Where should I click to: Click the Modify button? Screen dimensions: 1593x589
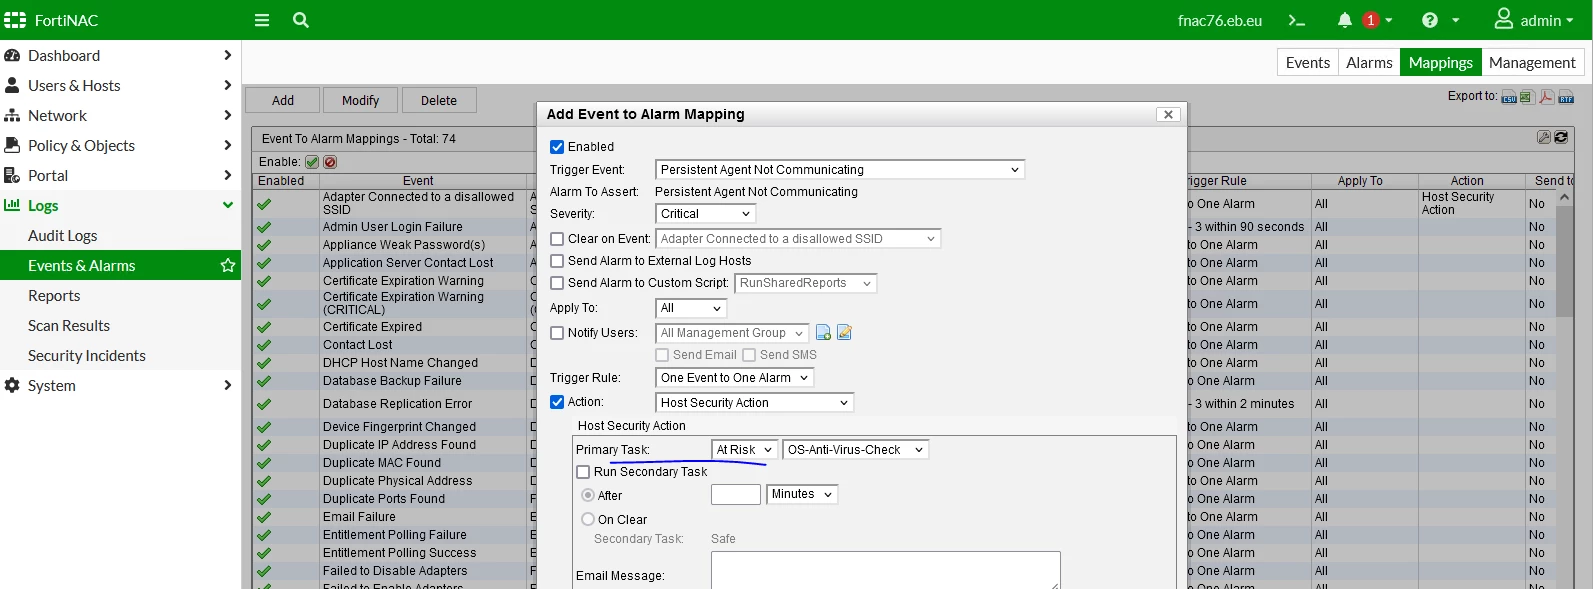point(360,100)
